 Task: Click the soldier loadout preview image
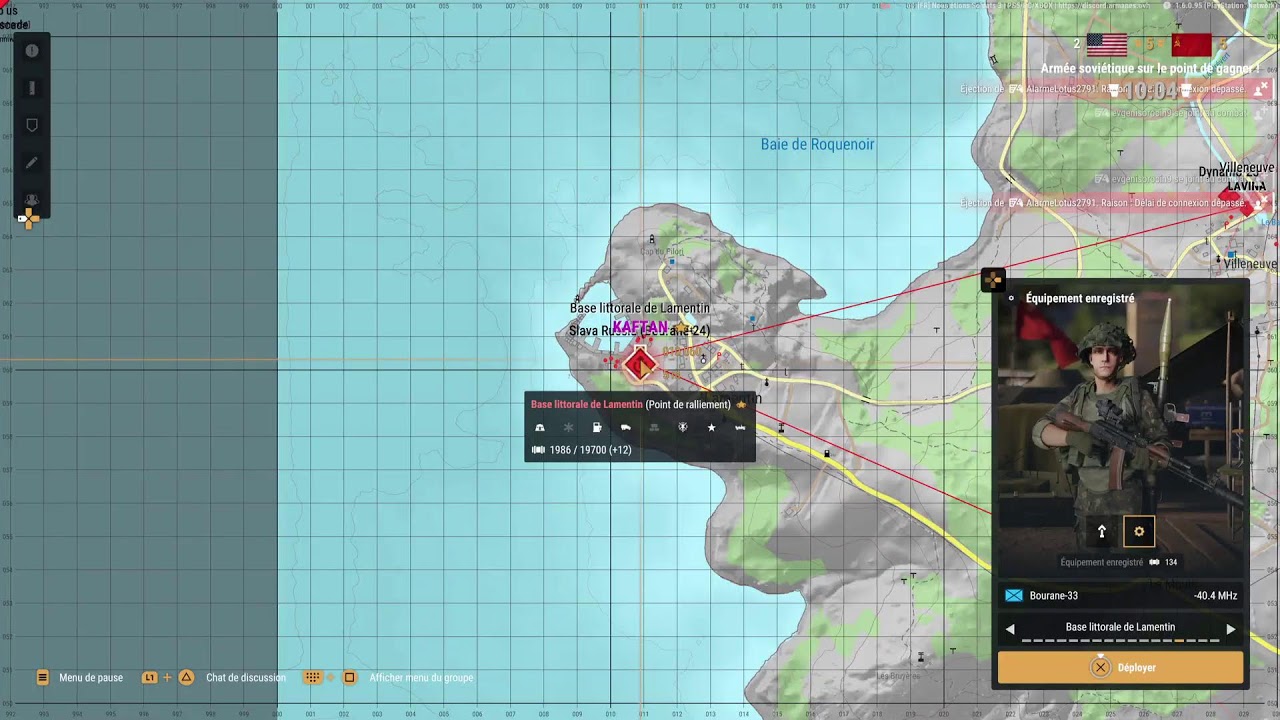coord(1120,430)
